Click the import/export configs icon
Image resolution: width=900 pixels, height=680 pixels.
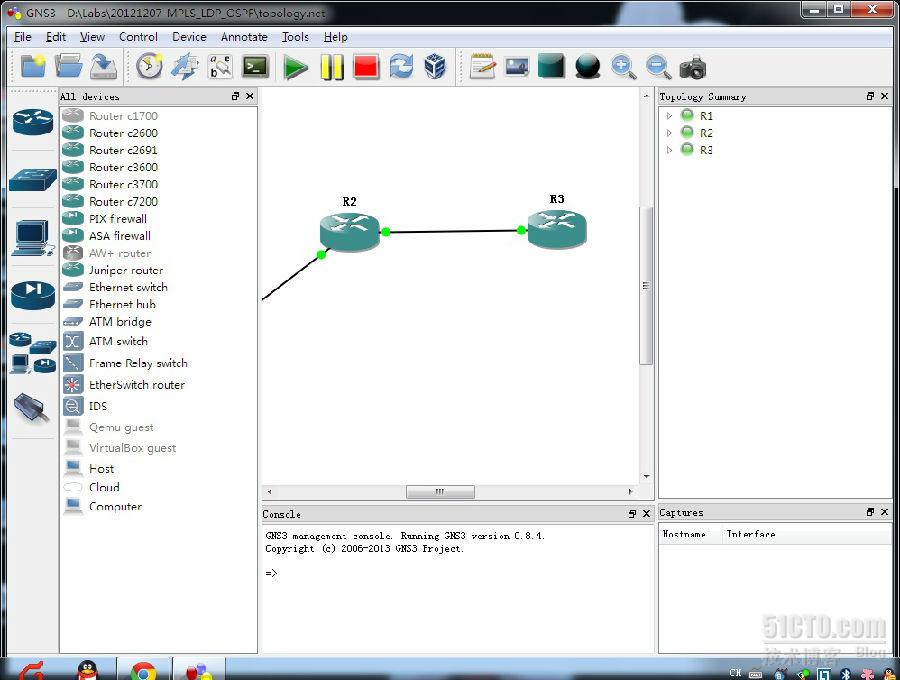(185, 67)
